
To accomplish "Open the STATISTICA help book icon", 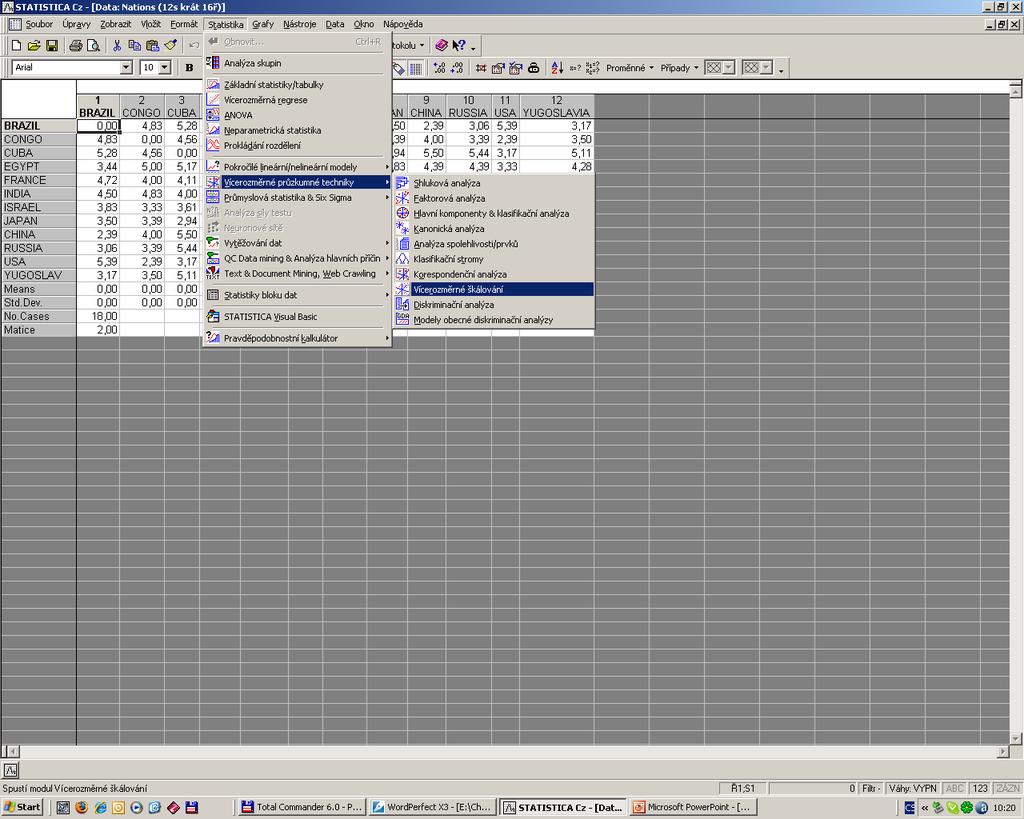I will coord(441,45).
